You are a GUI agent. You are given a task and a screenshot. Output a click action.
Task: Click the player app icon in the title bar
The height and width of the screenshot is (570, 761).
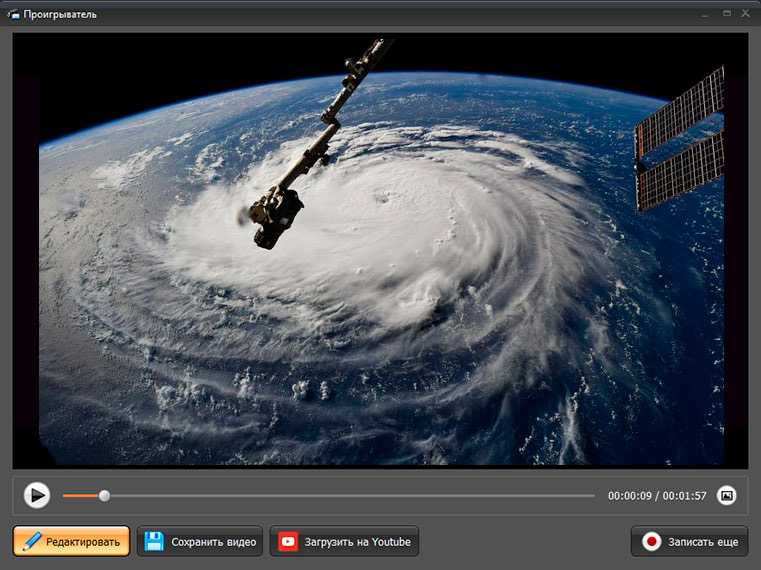13,14
